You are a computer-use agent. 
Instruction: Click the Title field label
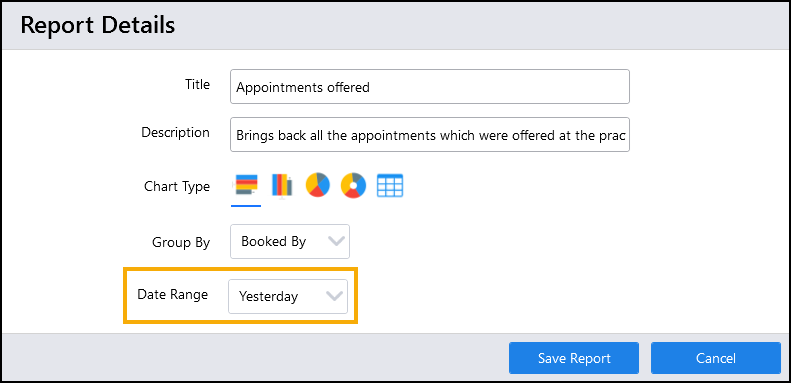coord(197,84)
